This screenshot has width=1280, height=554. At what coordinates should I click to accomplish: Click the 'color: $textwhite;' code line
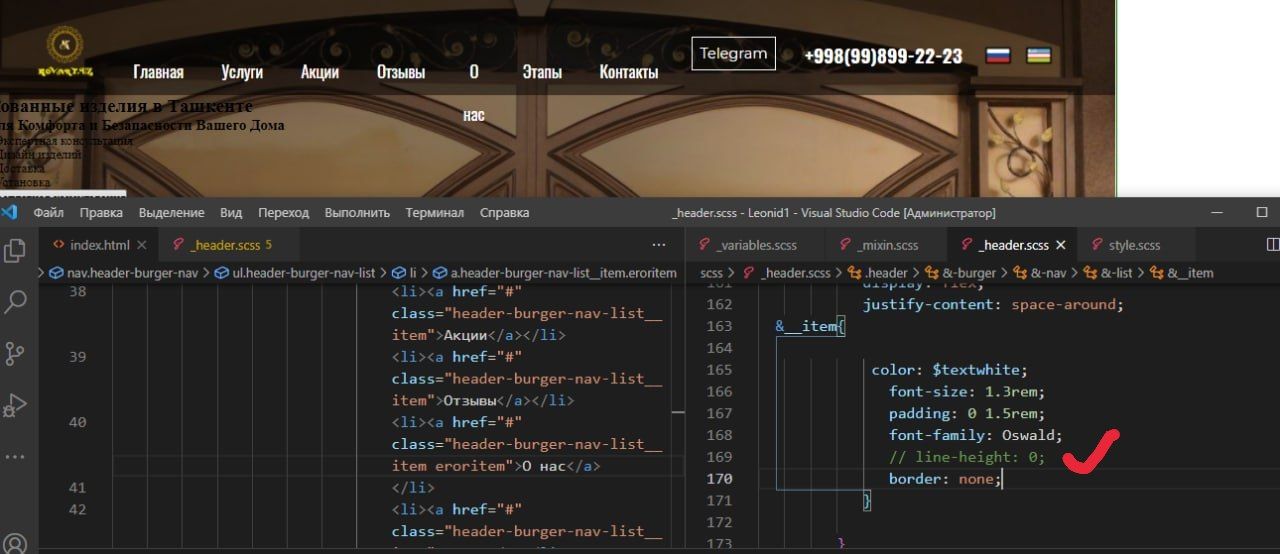[x=949, y=370]
